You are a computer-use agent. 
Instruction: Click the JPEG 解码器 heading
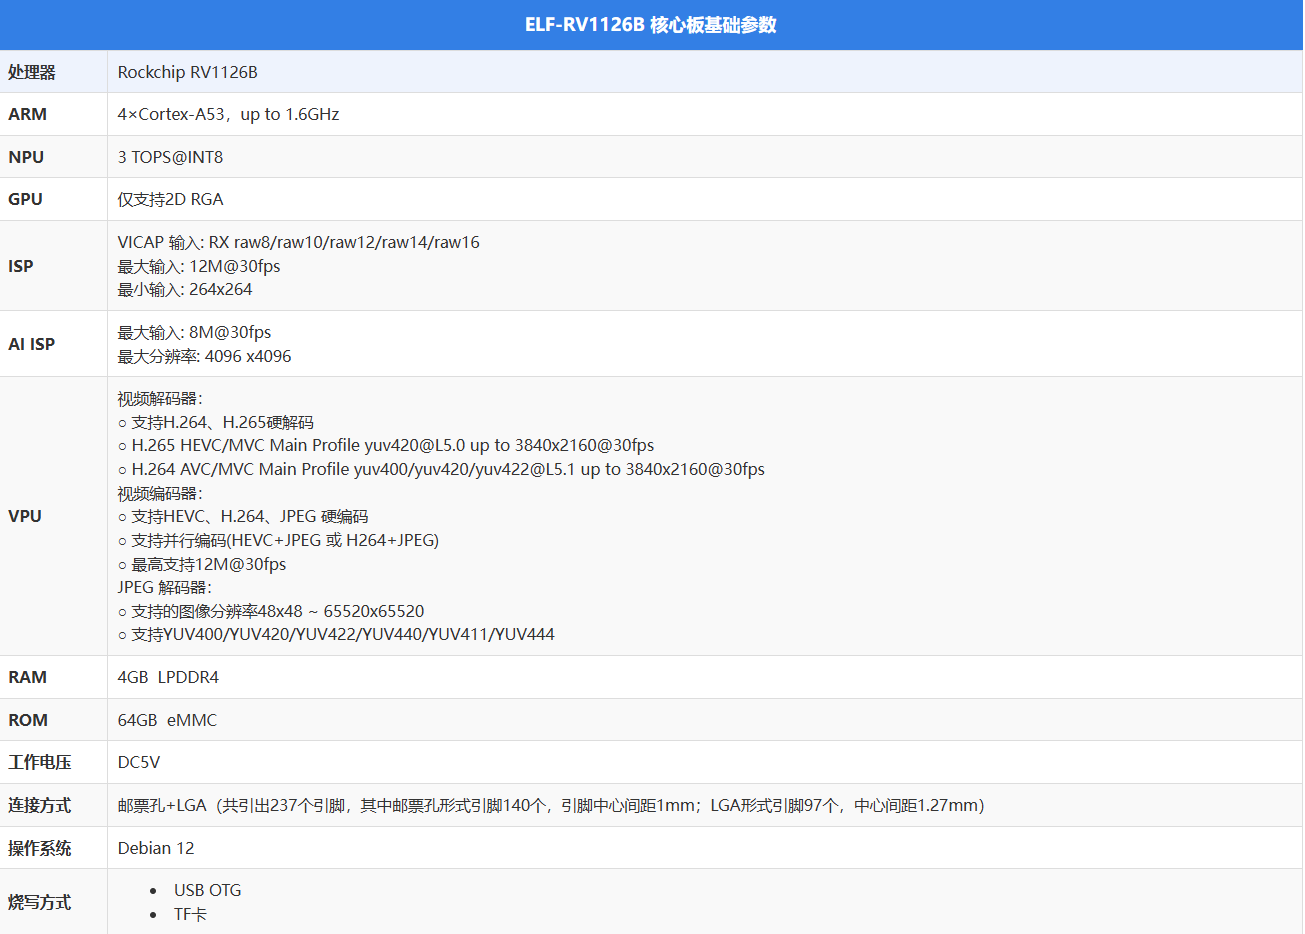164,587
